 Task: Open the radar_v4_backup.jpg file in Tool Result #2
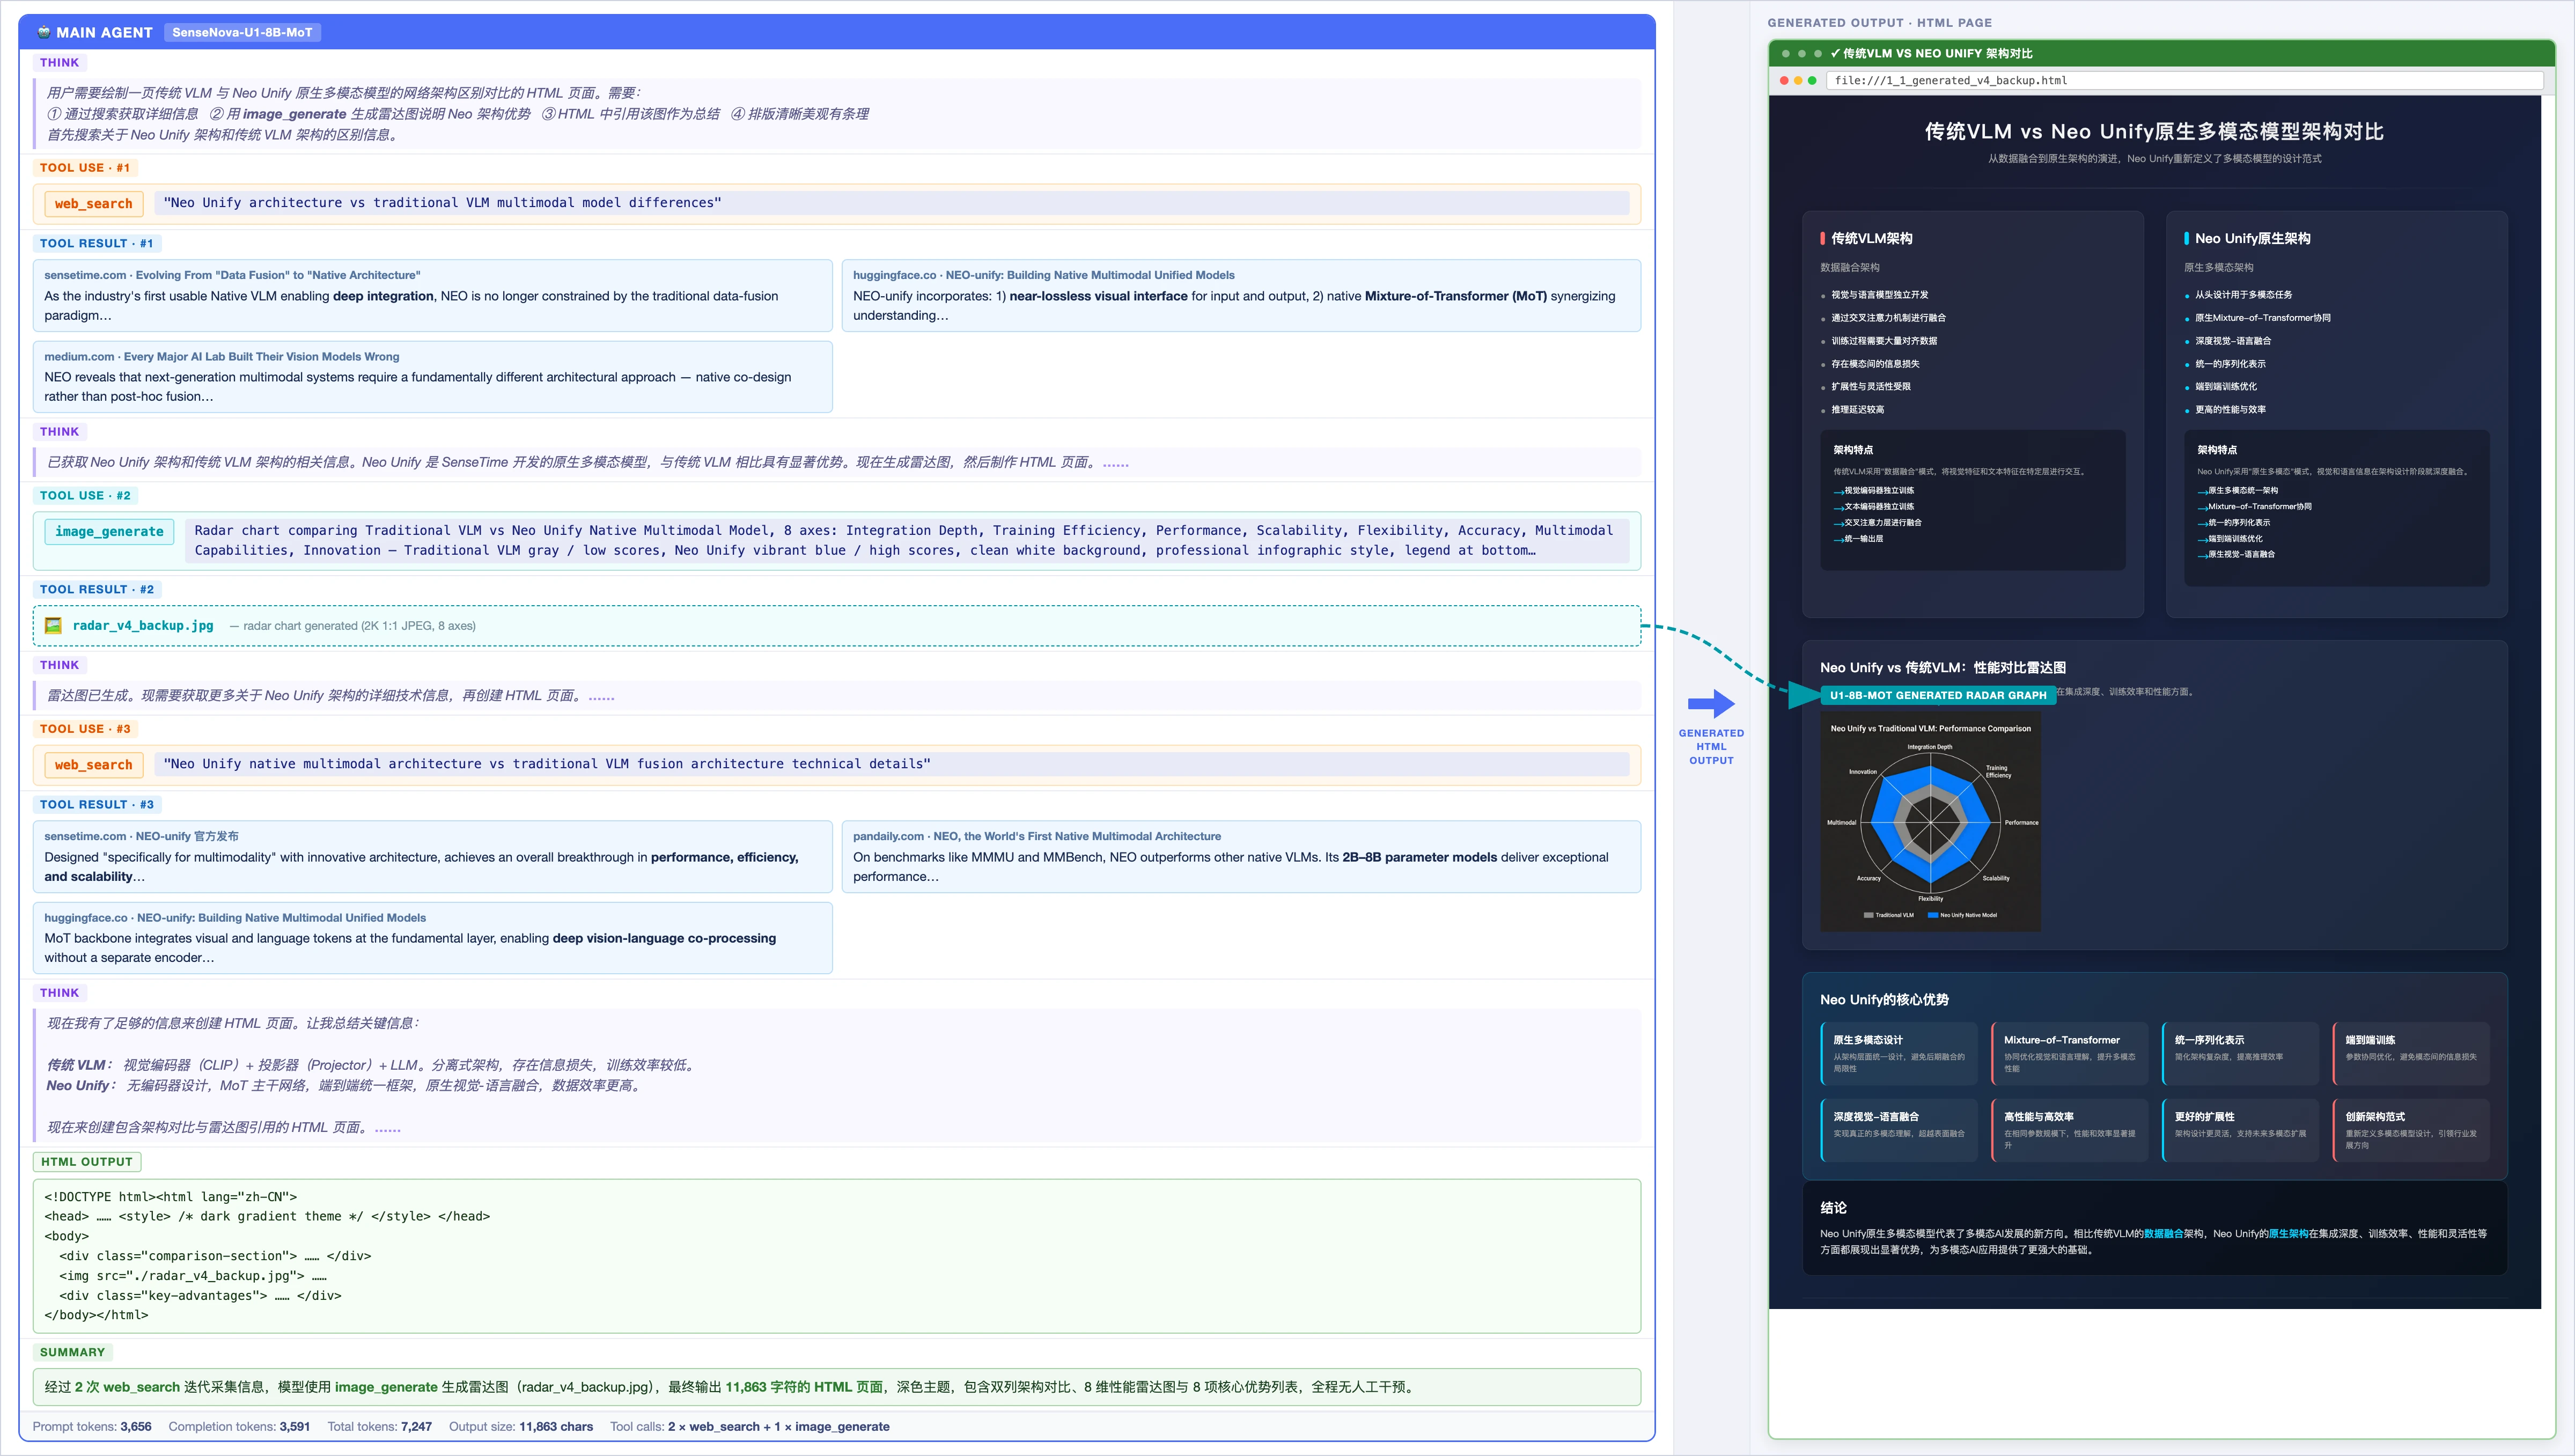point(143,626)
